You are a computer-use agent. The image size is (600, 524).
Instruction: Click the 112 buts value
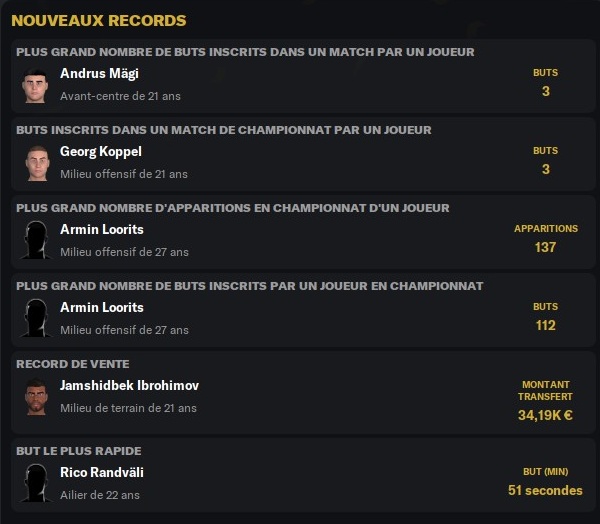(545, 325)
